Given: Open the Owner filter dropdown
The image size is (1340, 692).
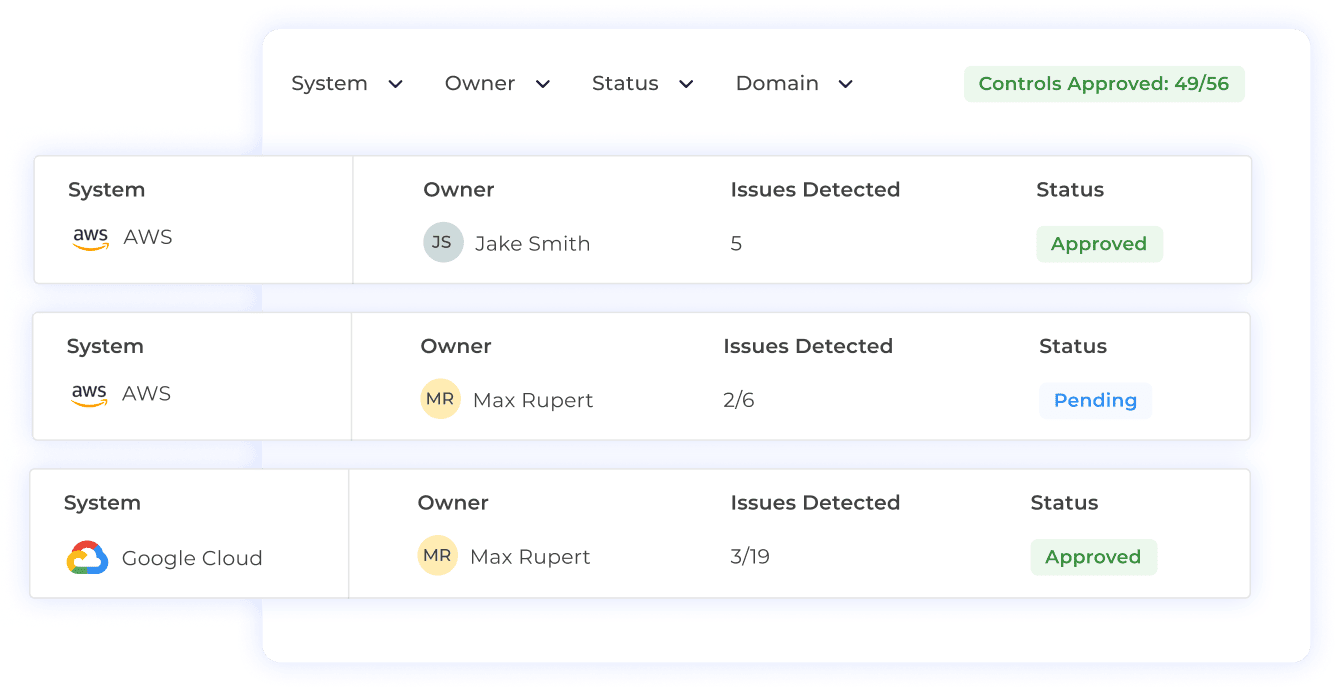Looking at the screenshot, I should coord(497,84).
